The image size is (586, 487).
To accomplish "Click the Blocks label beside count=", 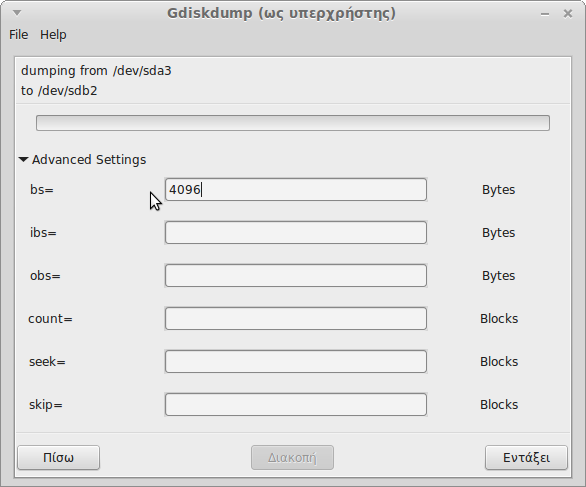I will pos(499,318).
